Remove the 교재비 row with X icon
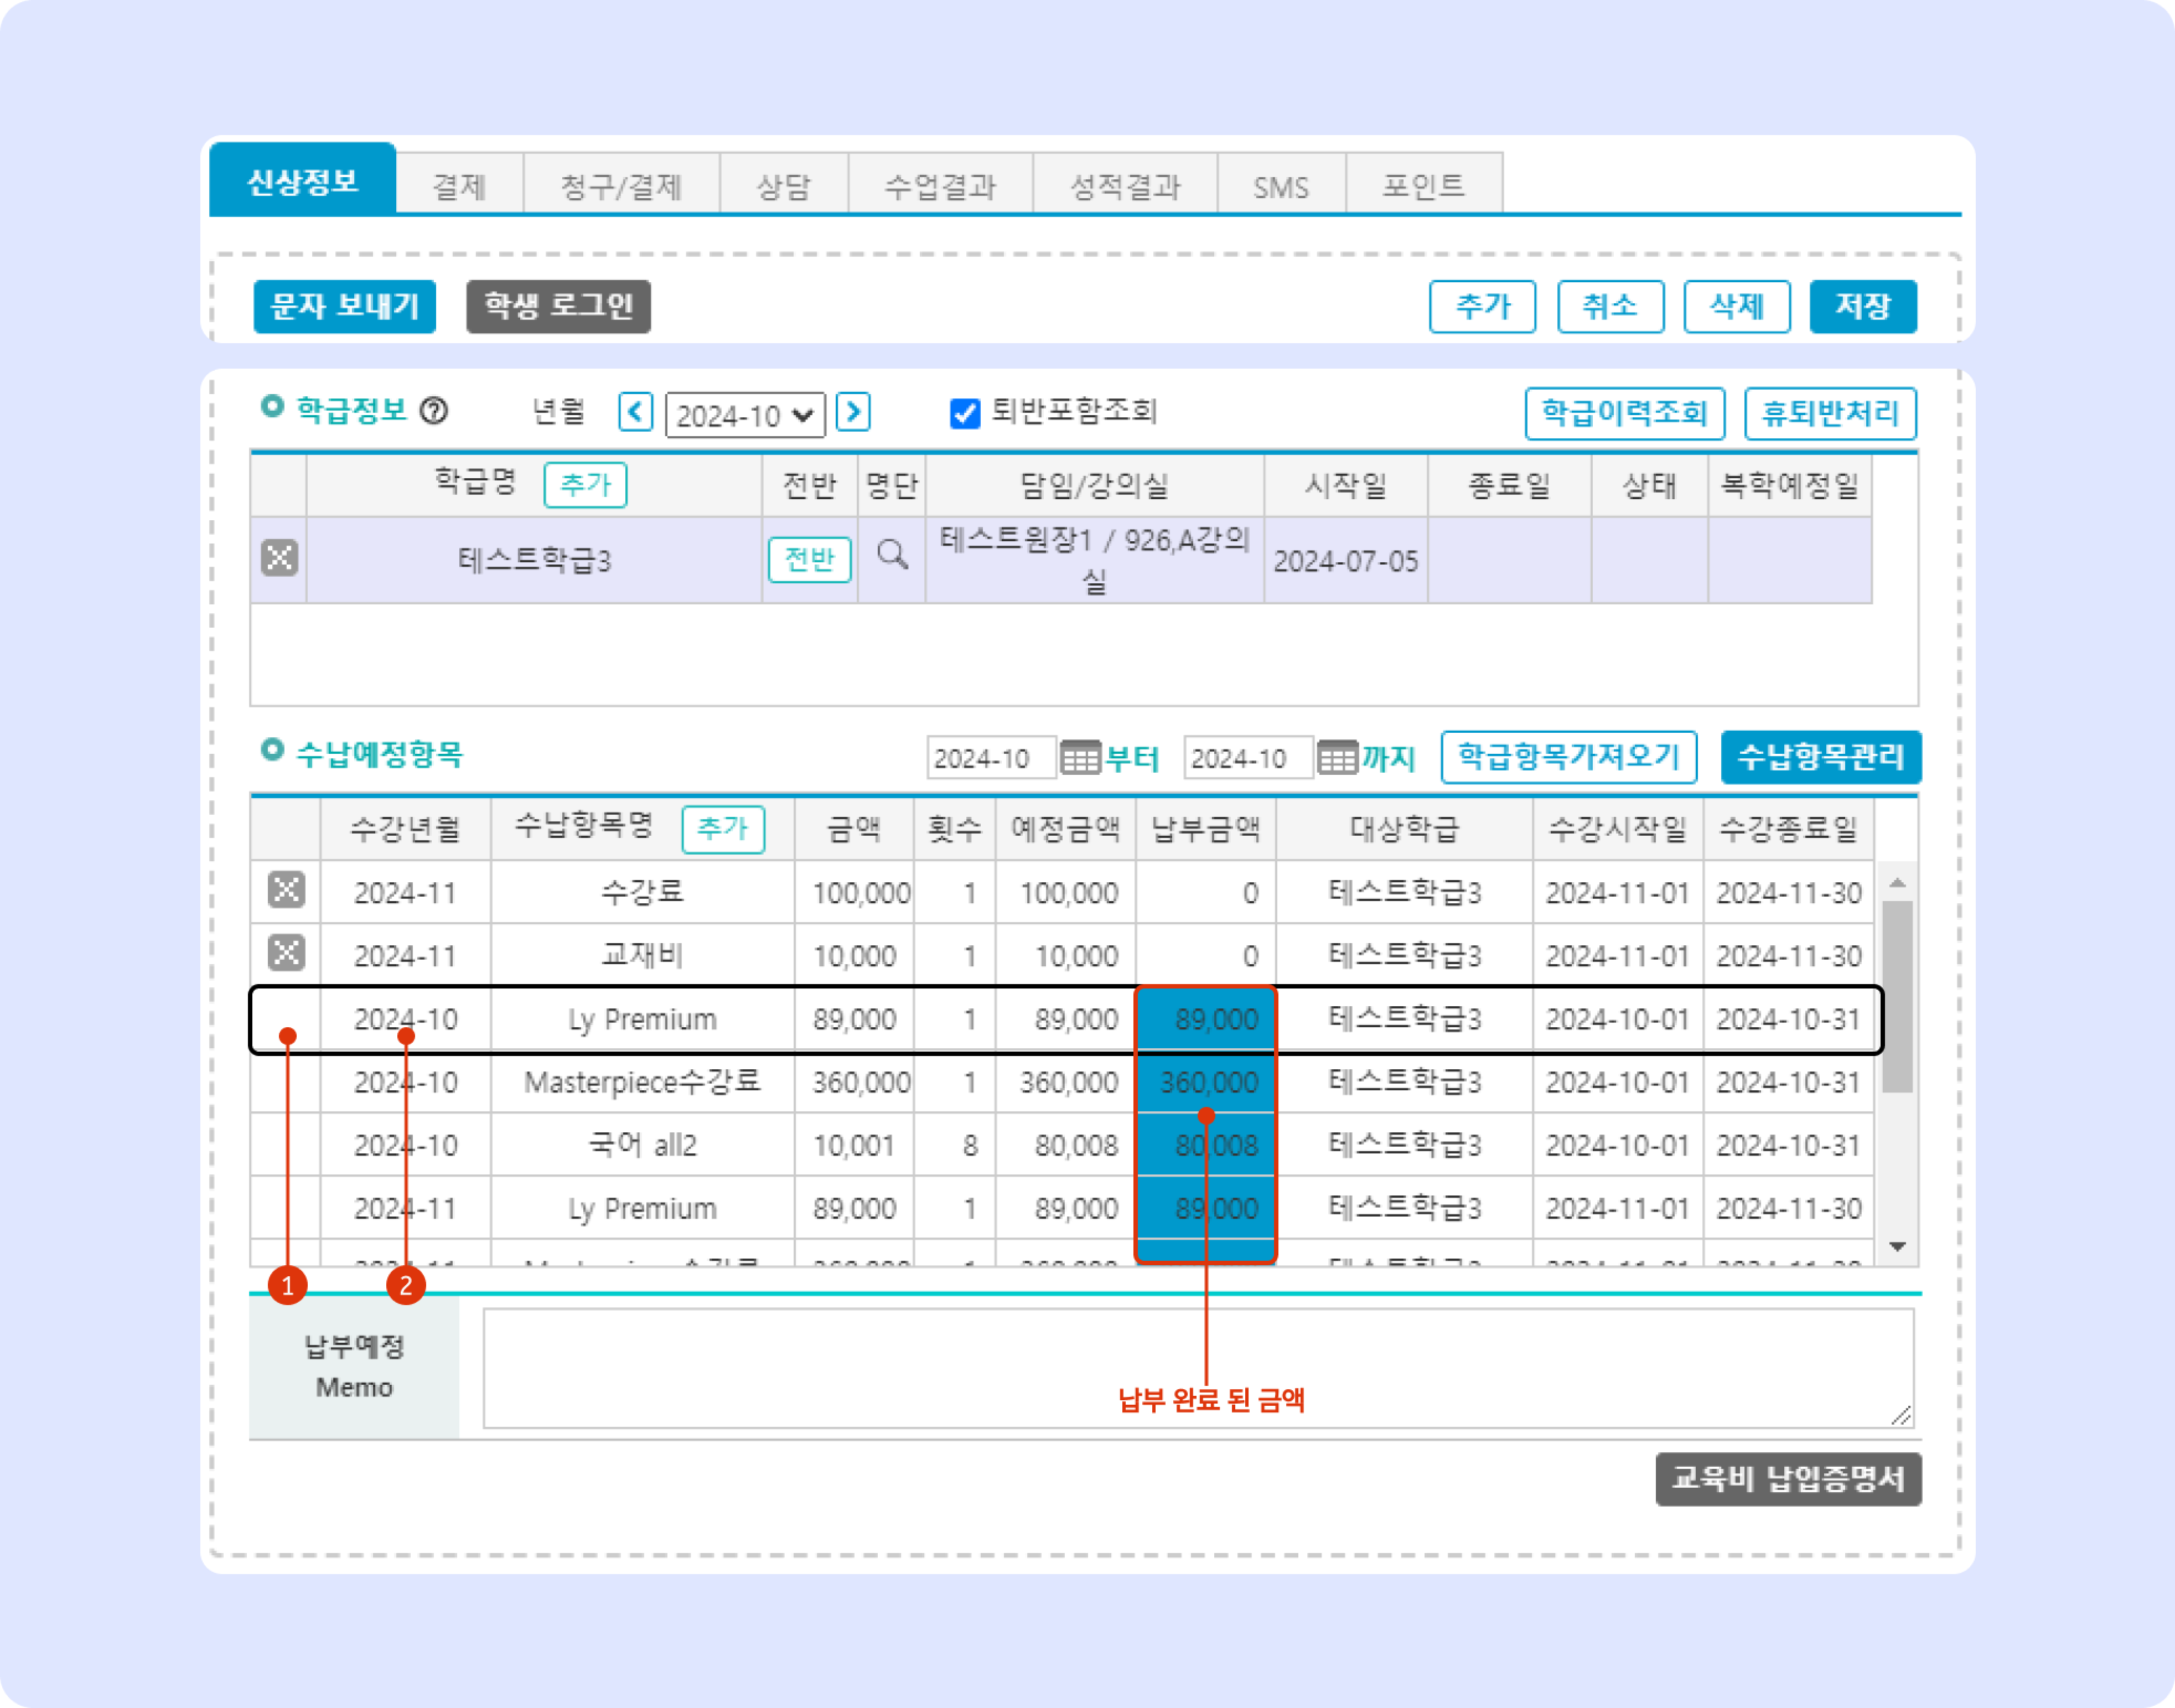The image size is (2175, 1708). tap(286, 952)
